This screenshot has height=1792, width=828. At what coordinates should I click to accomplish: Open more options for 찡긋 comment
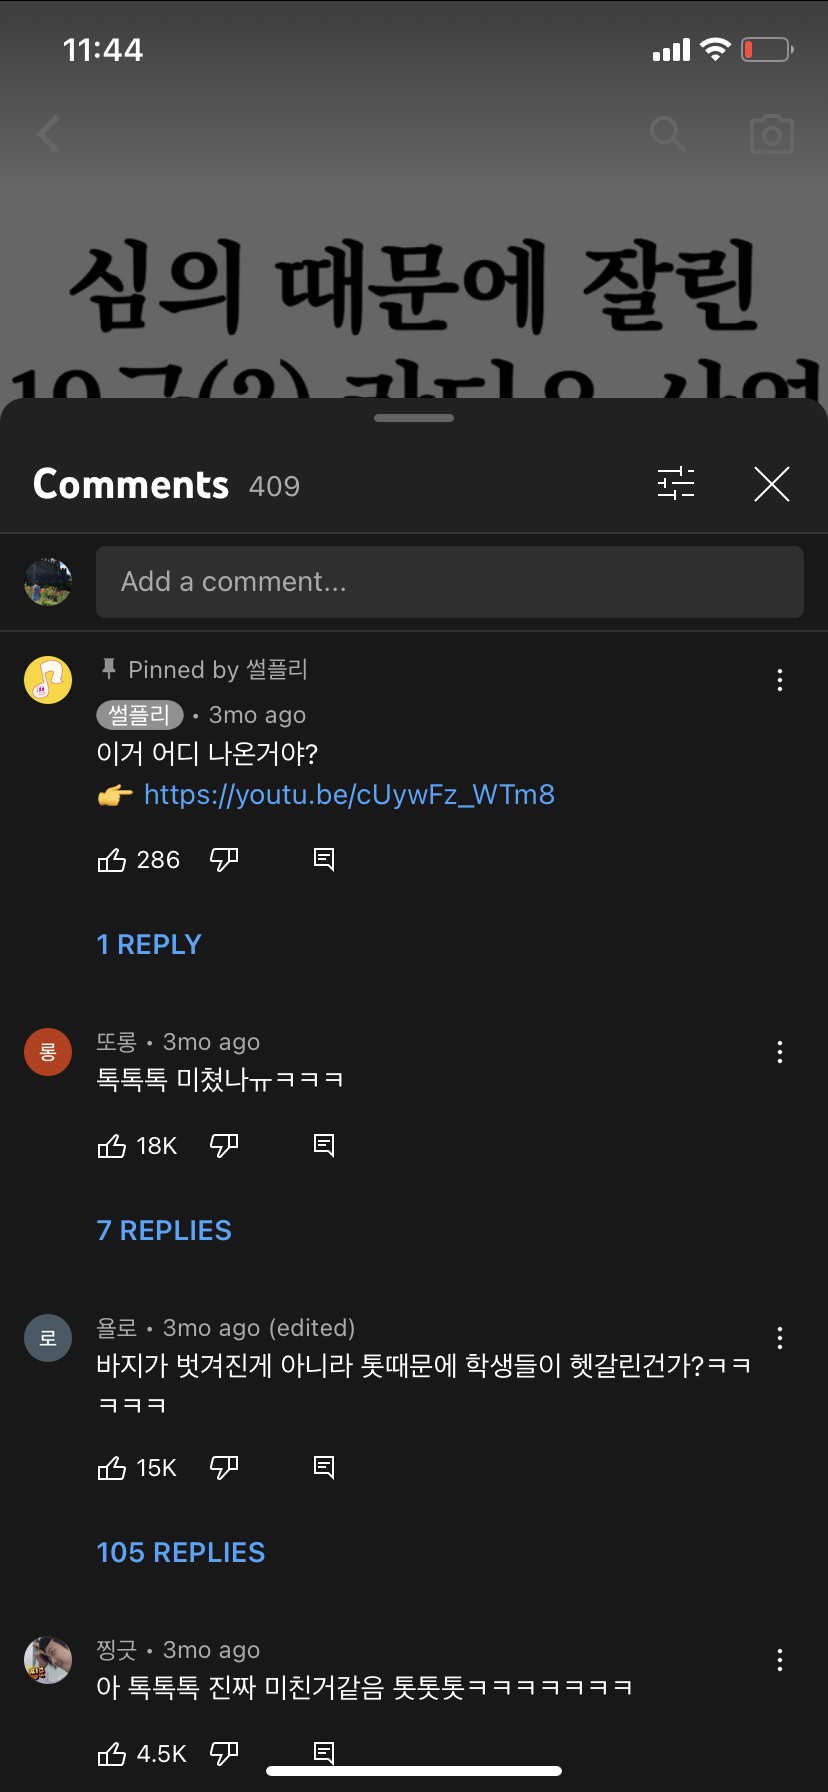tap(780, 1661)
